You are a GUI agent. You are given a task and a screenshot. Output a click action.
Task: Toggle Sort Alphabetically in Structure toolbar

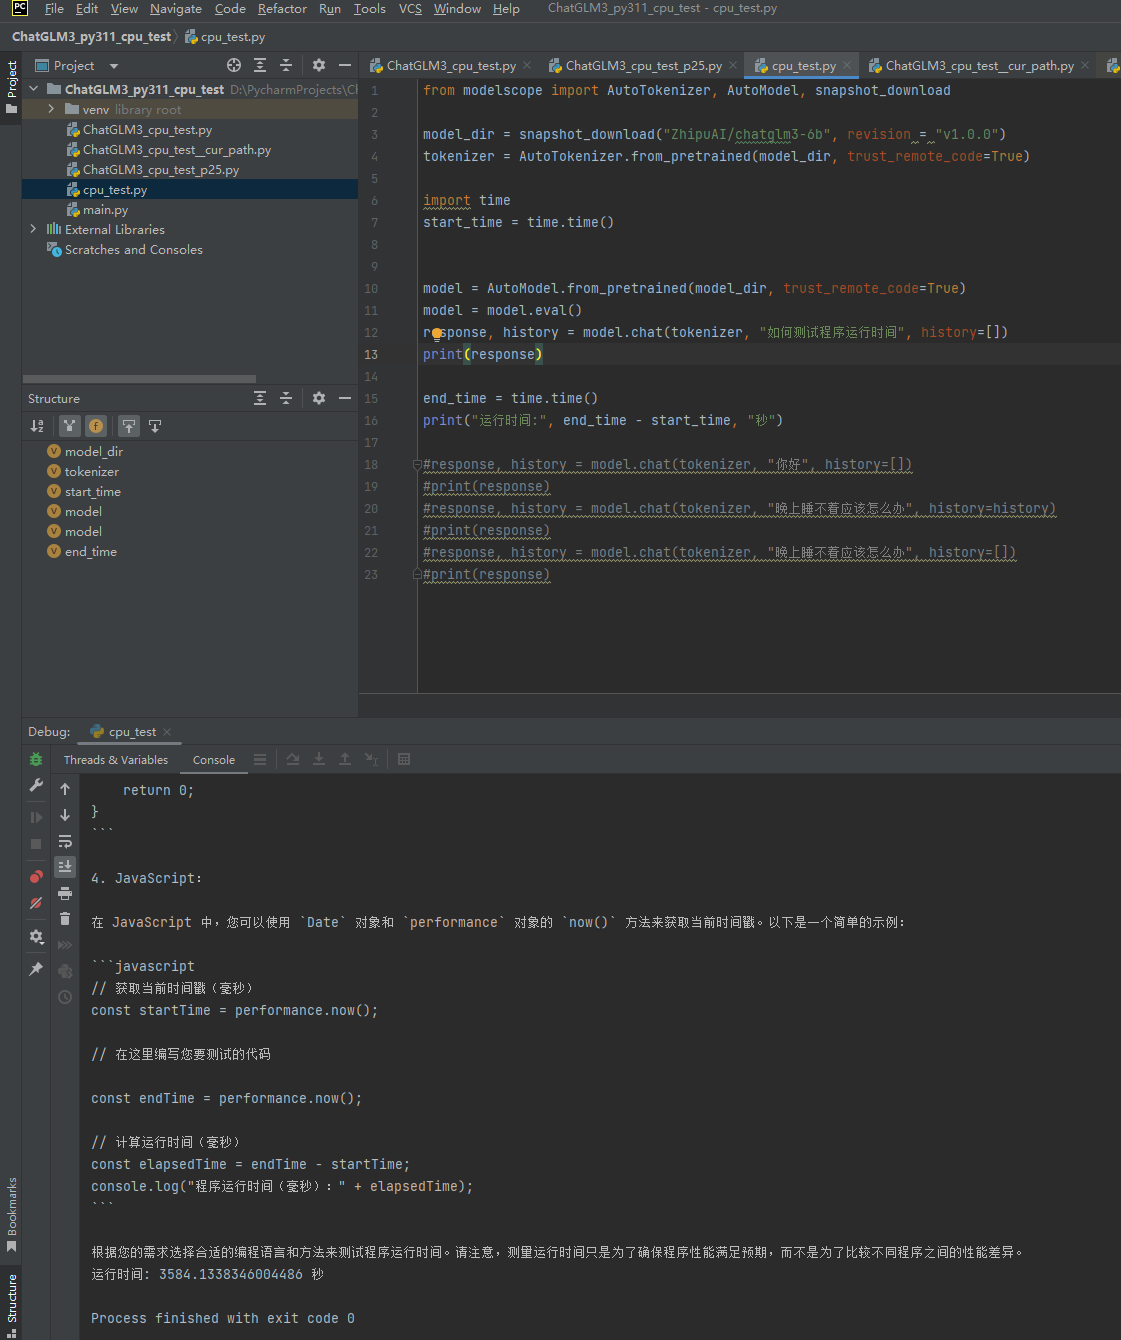[37, 426]
